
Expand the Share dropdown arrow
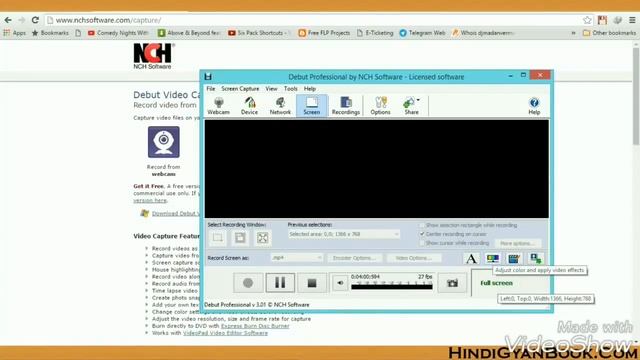418,100
